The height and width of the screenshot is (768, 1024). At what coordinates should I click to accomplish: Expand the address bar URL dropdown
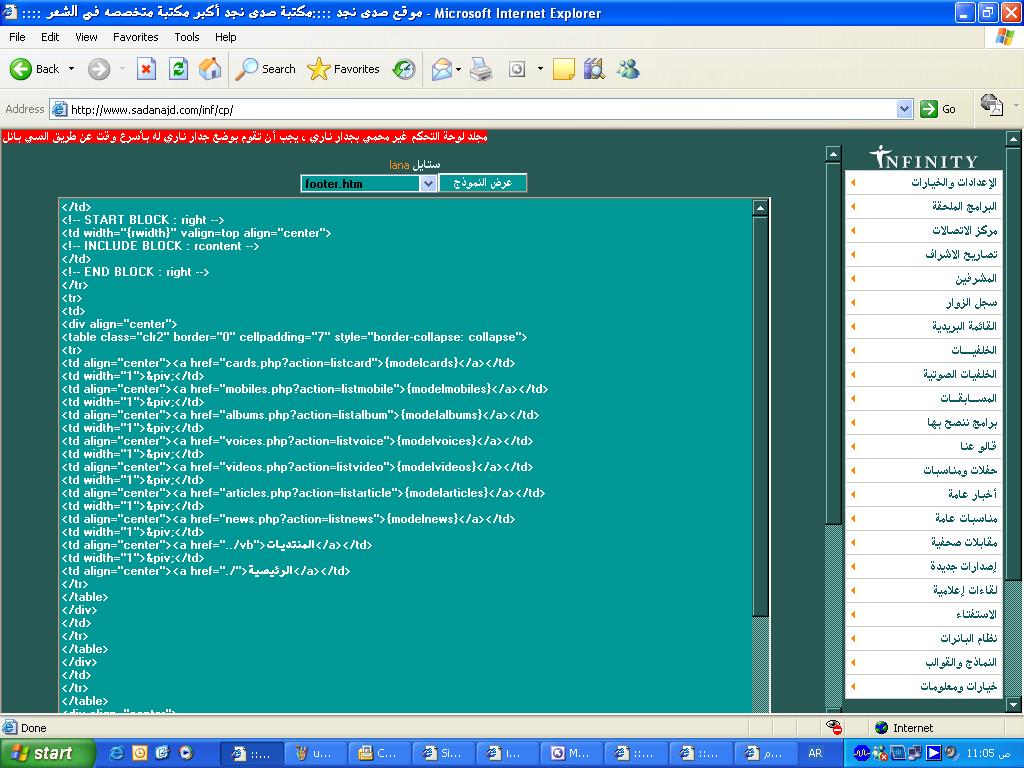[904, 109]
